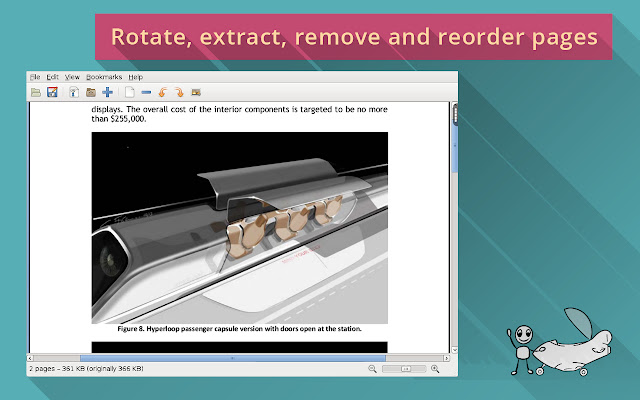This screenshot has height=400, width=640.
Task: Rotate page right with orange arrow
Action: click(179, 92)
